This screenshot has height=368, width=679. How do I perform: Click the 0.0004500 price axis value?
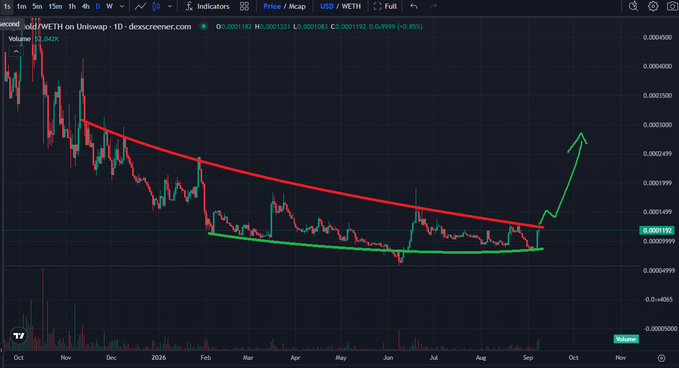pos(657,38)
